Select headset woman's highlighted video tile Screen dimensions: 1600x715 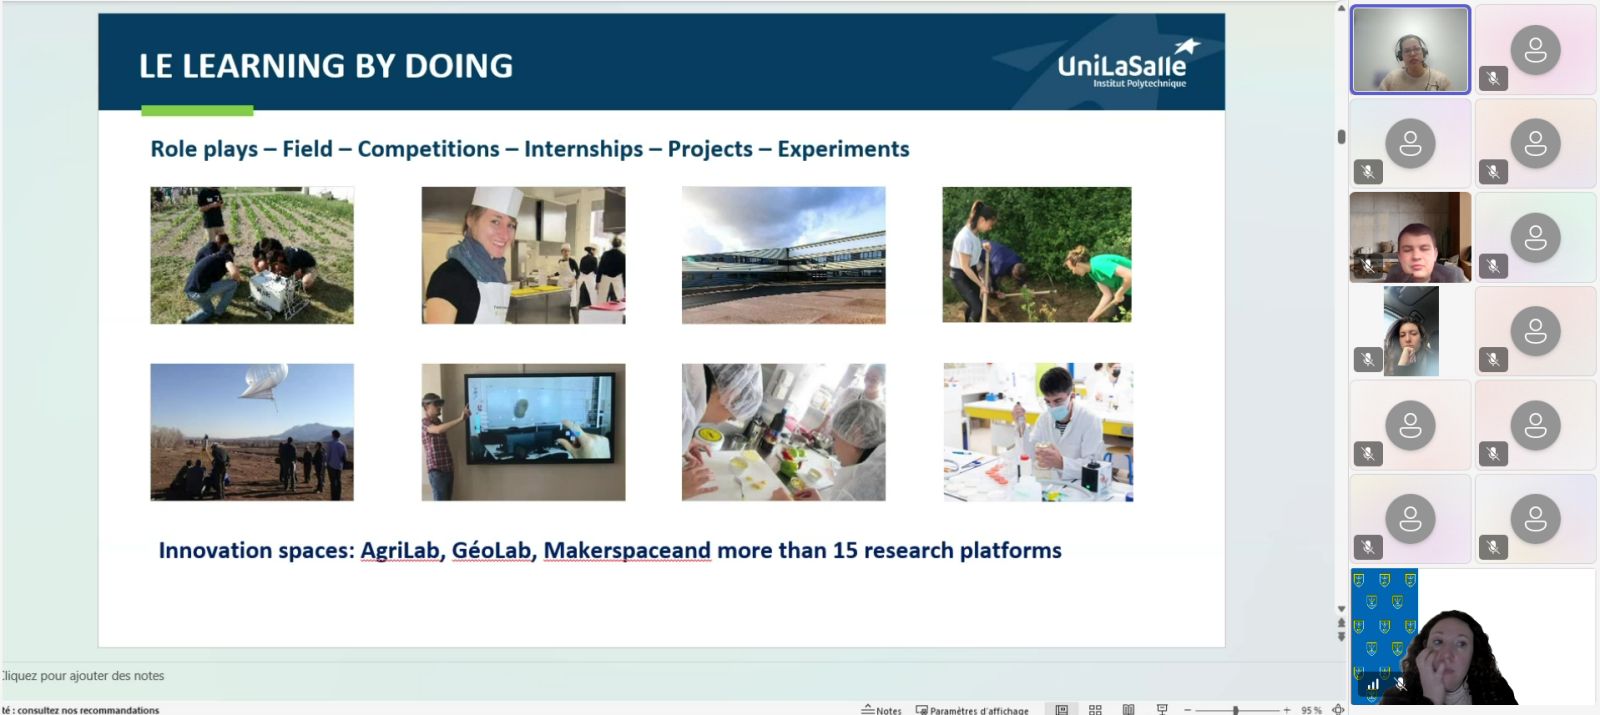click(x=1410, y=50)
